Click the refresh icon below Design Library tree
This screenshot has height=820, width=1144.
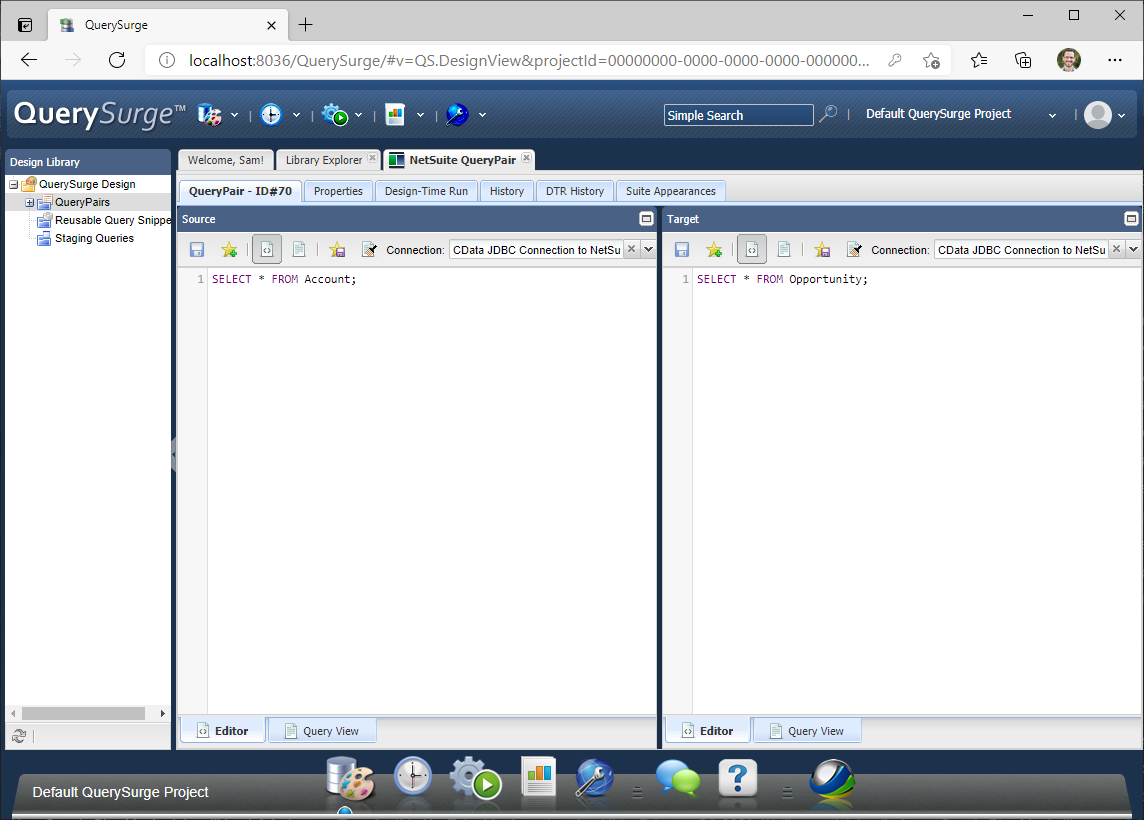coord(18,736)
